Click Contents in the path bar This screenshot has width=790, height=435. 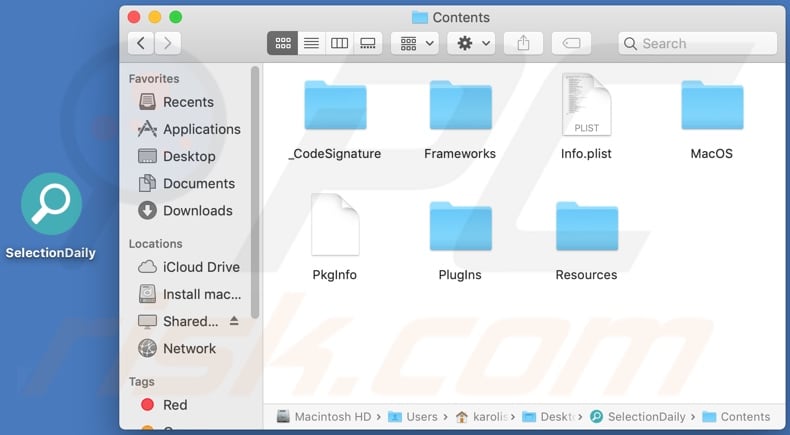(x=737, y=417)
